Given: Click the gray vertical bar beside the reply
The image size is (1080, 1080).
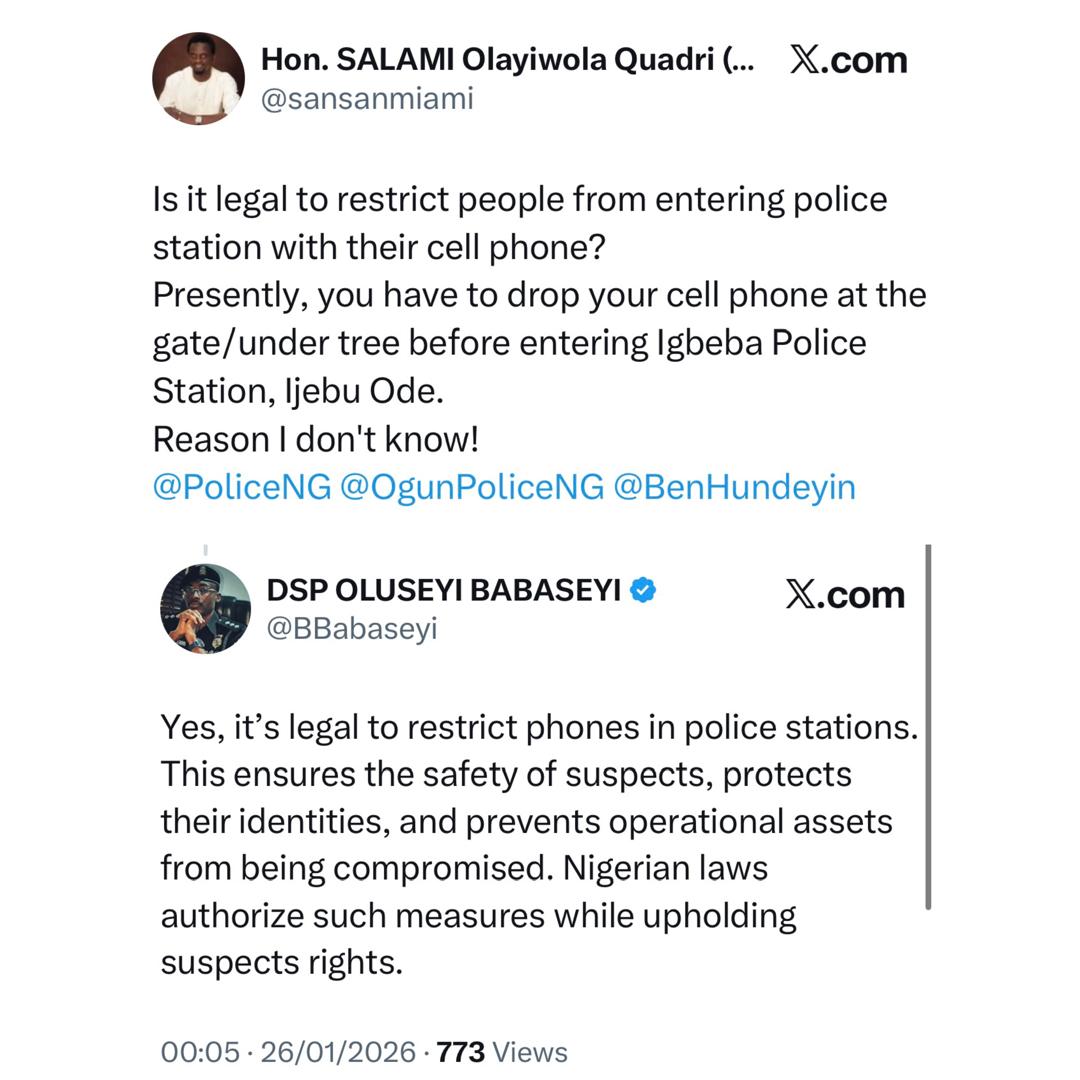Looking at the screenshot, I should (928, 727).
